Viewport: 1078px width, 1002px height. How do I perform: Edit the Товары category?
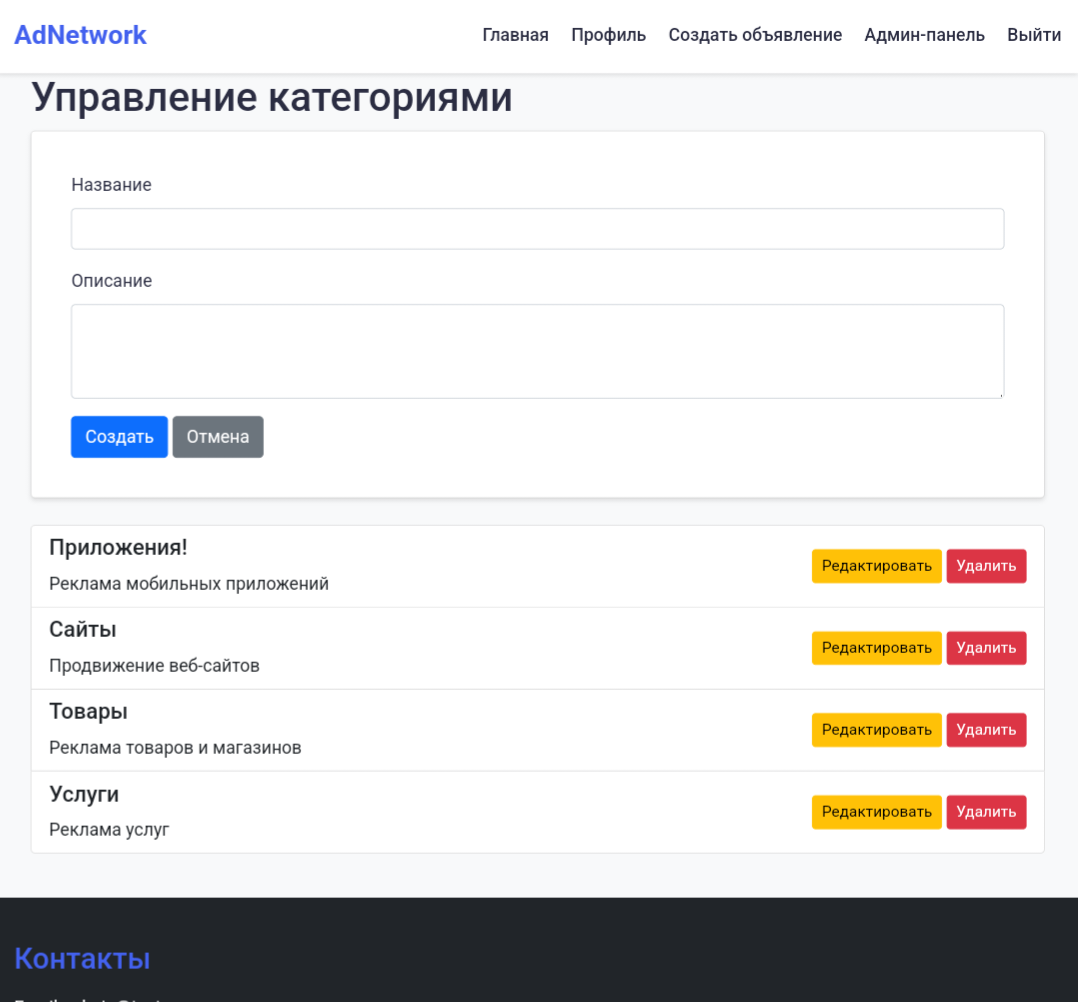click(x=876, y=730)
